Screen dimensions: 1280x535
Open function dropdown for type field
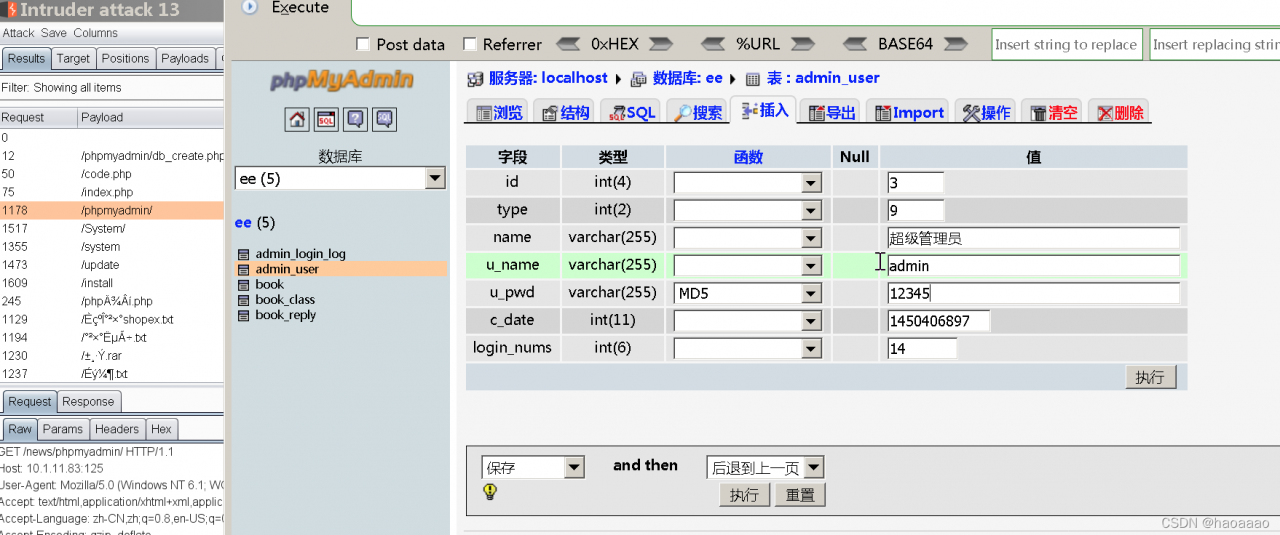click(747, 211)
